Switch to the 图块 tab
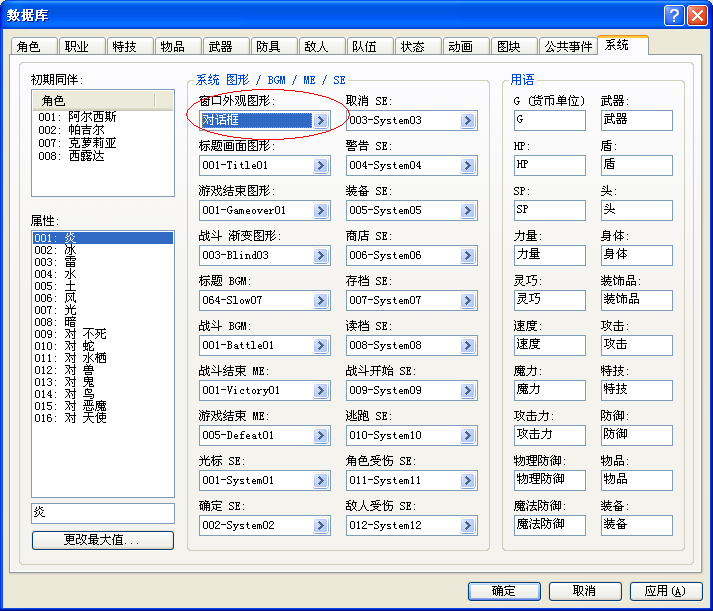This screenshot has height=611, width=713. tap(514, 46)
